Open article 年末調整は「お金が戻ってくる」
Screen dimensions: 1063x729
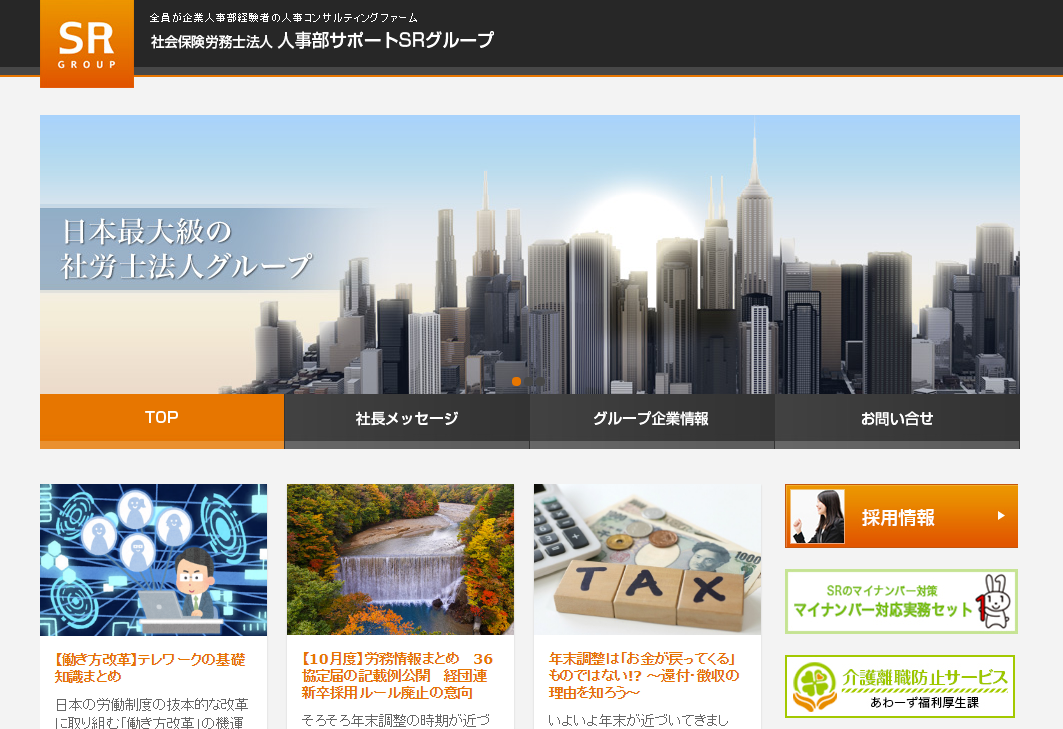click(643, 675)
